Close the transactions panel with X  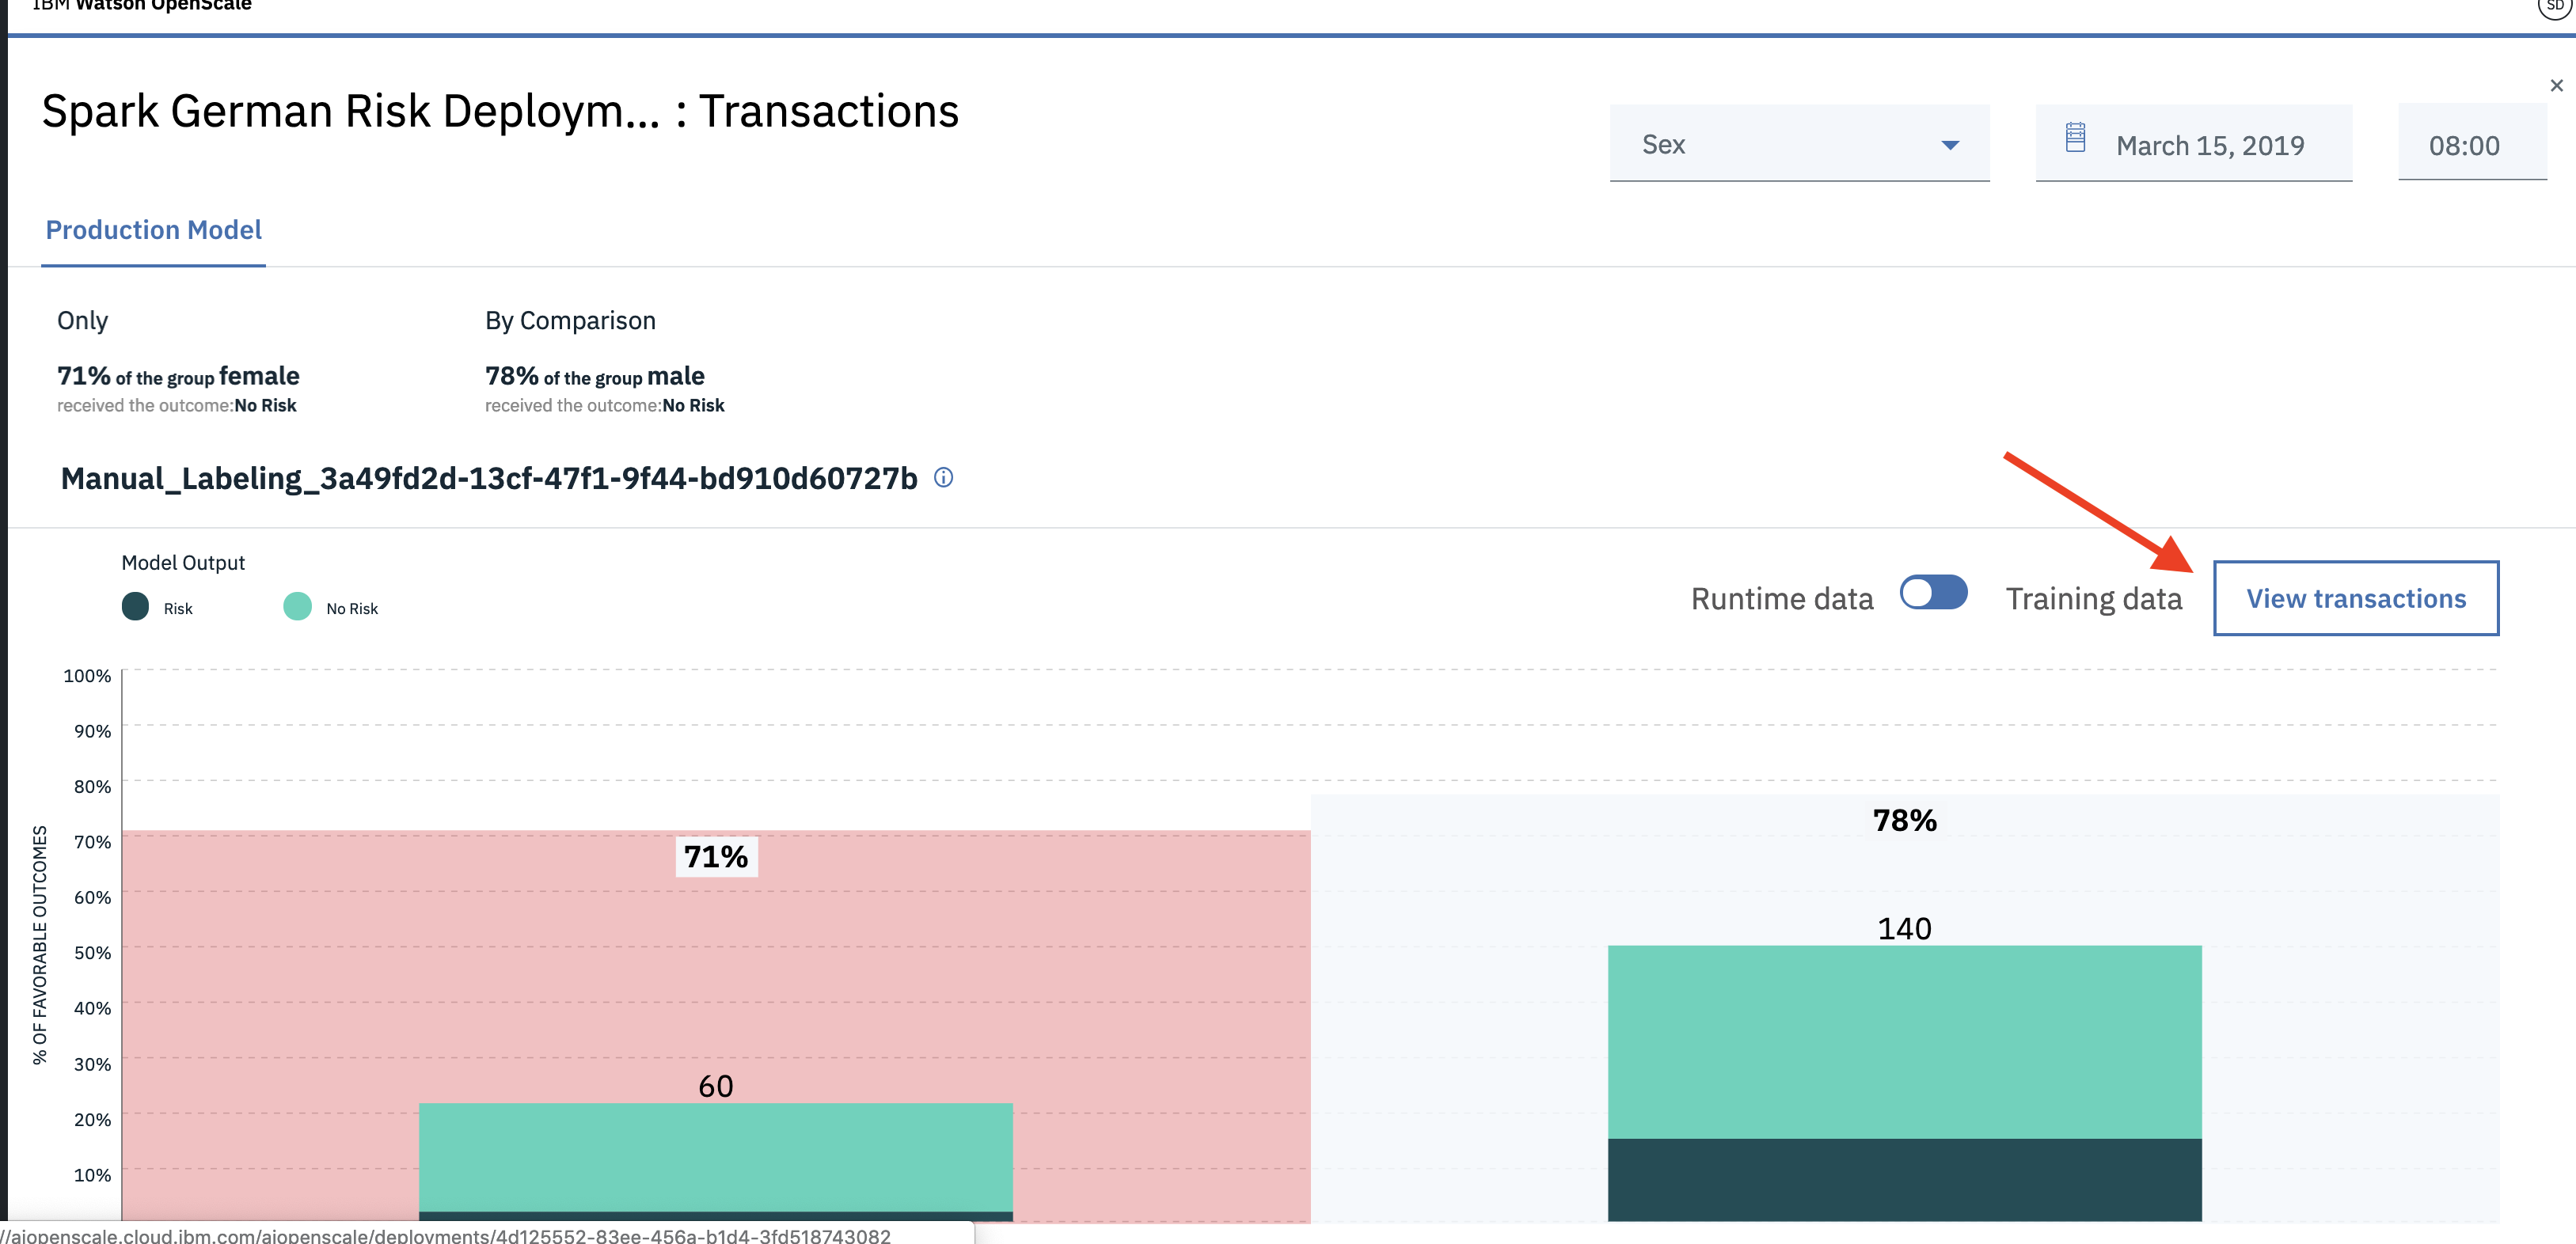2556,86
